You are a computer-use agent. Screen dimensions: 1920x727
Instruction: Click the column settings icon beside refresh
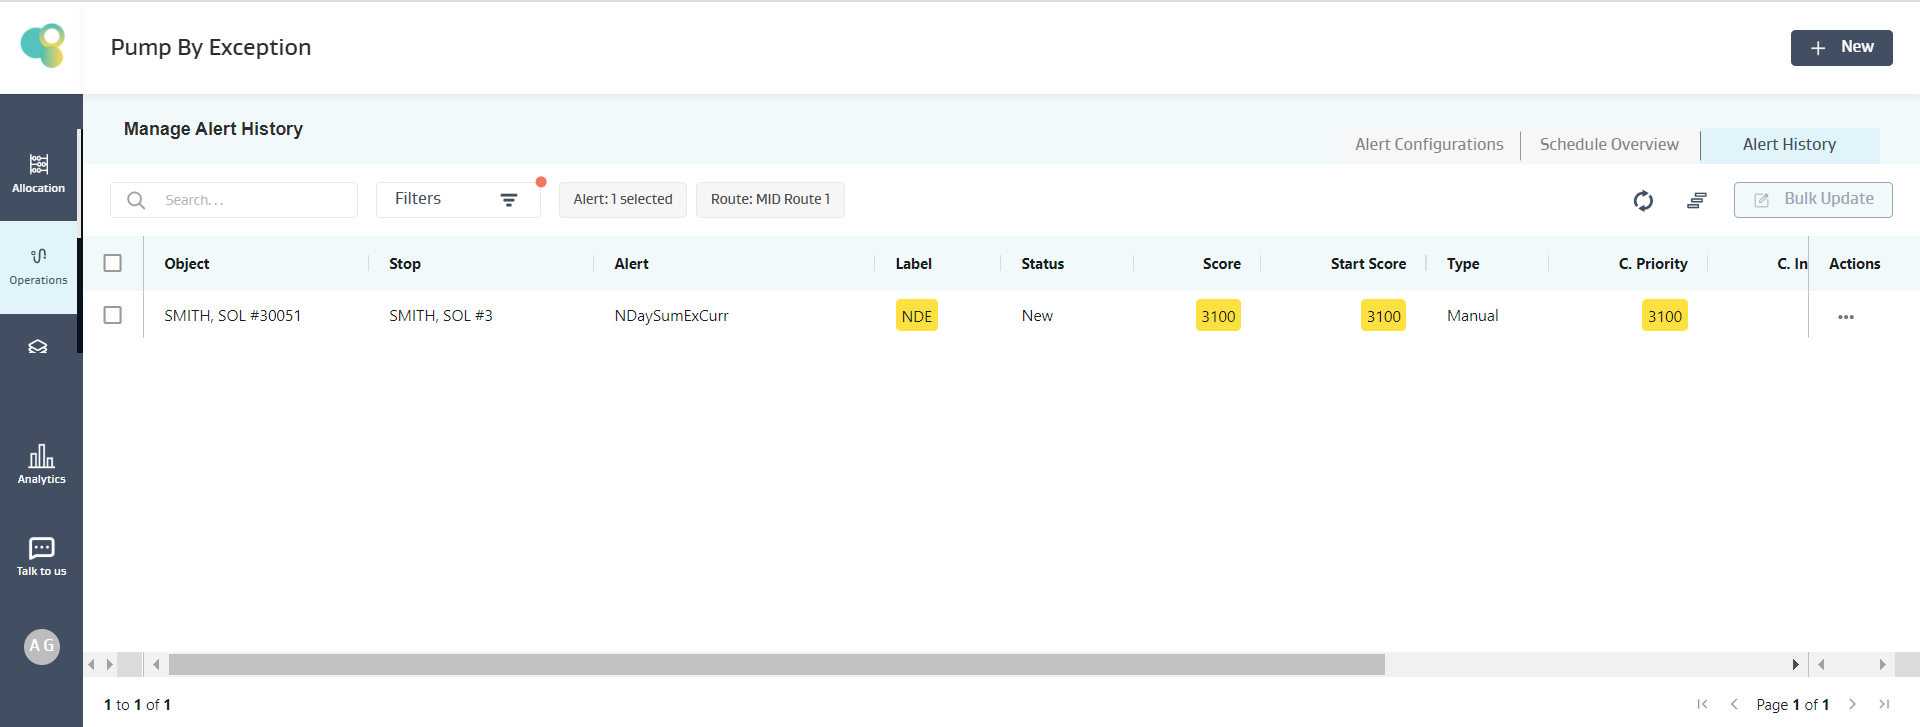(x=1696, y=200)
